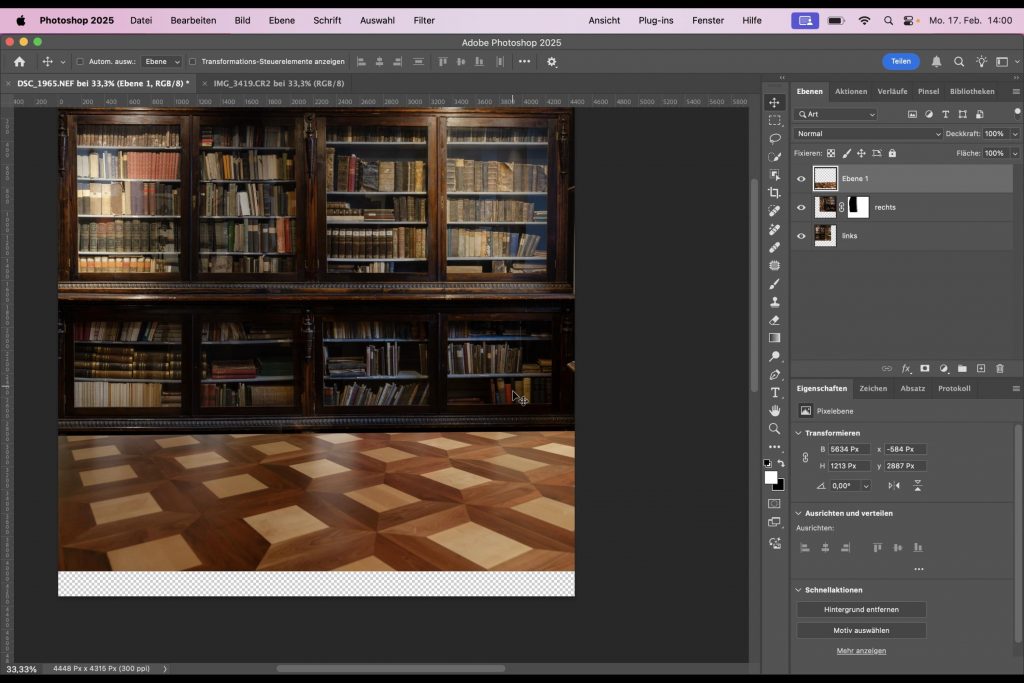Collapse the Schnellaktionen section

point(798,590)
